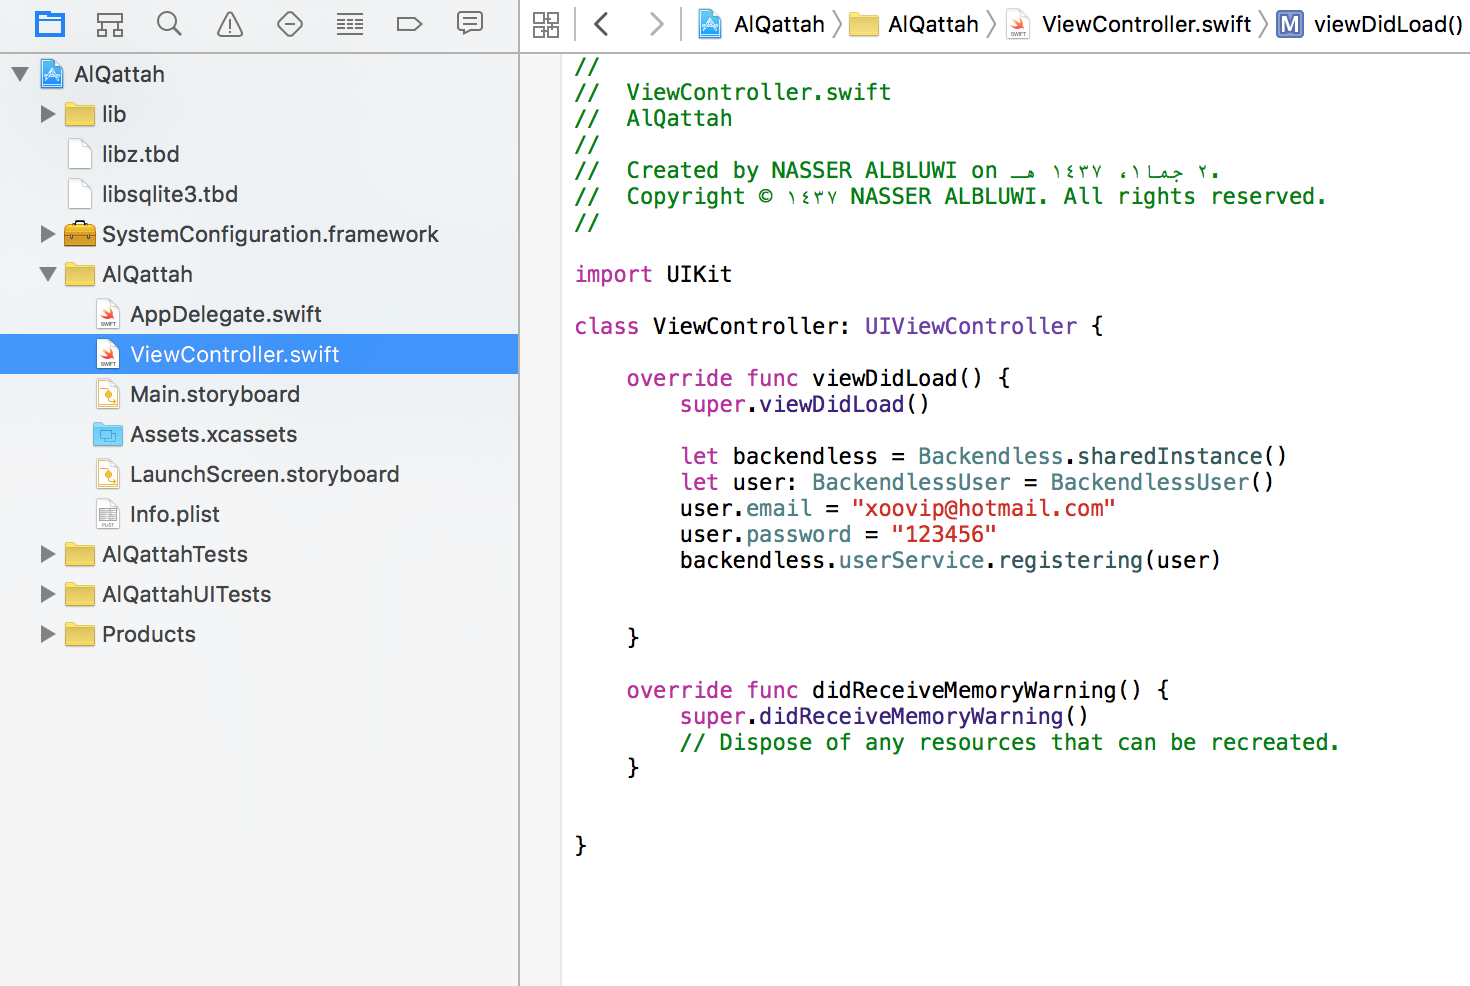1470x986 pixels.
Task: Open the viewDidLoad() method breadcrumb
Action: tap(1370, 24)
